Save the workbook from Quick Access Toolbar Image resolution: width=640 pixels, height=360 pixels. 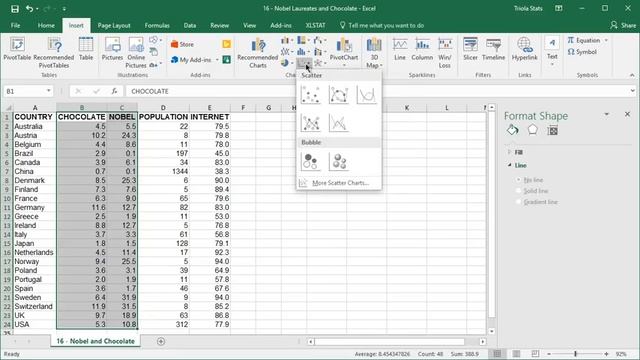click(15, 9)
